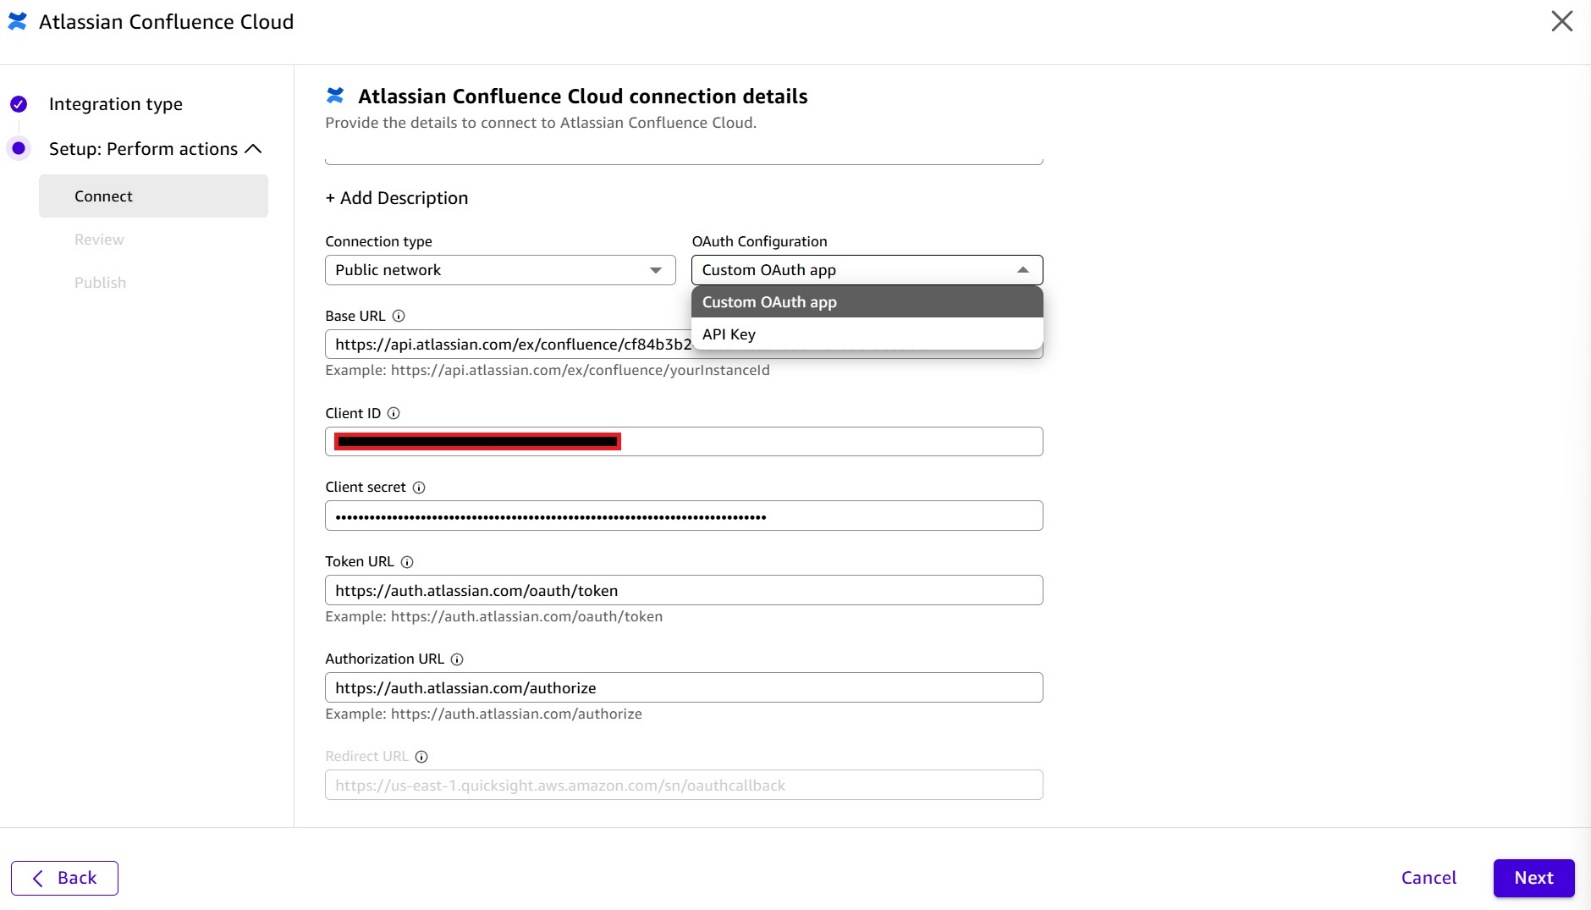Click the completed Integration type step checkmark
Screen dimensions: 1591x910
(x=18, y=104)
